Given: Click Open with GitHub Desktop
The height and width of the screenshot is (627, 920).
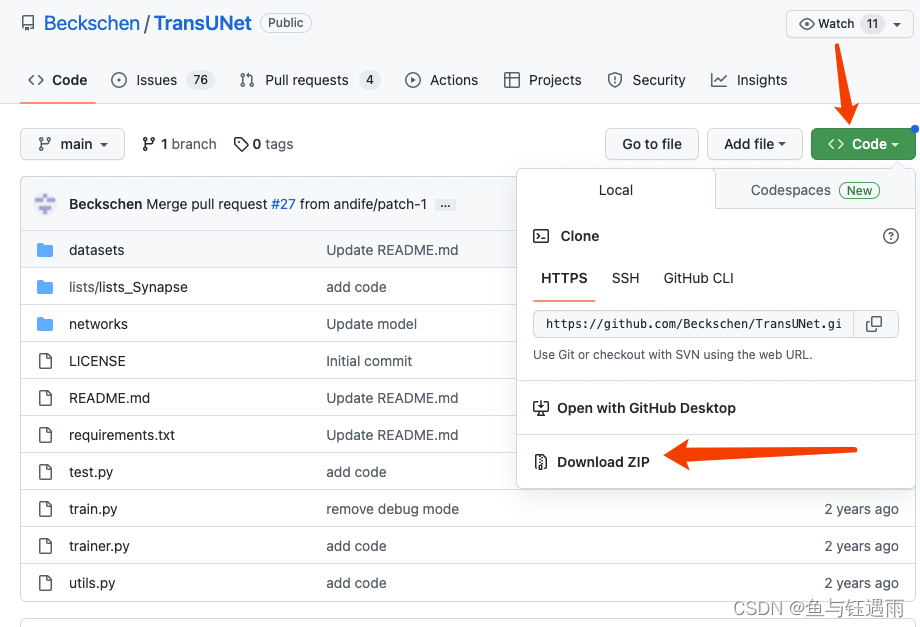Looking at the screenshot, I should click(644, 408).
